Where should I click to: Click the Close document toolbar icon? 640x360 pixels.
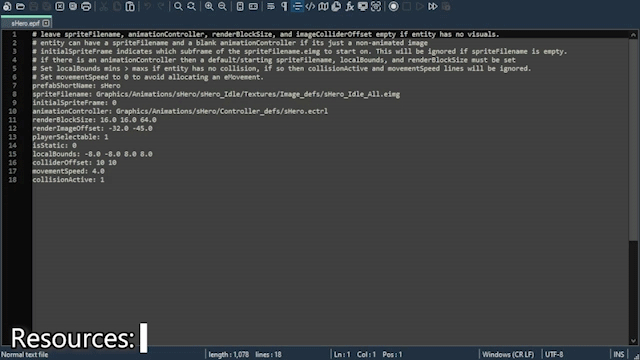point(60,6)
